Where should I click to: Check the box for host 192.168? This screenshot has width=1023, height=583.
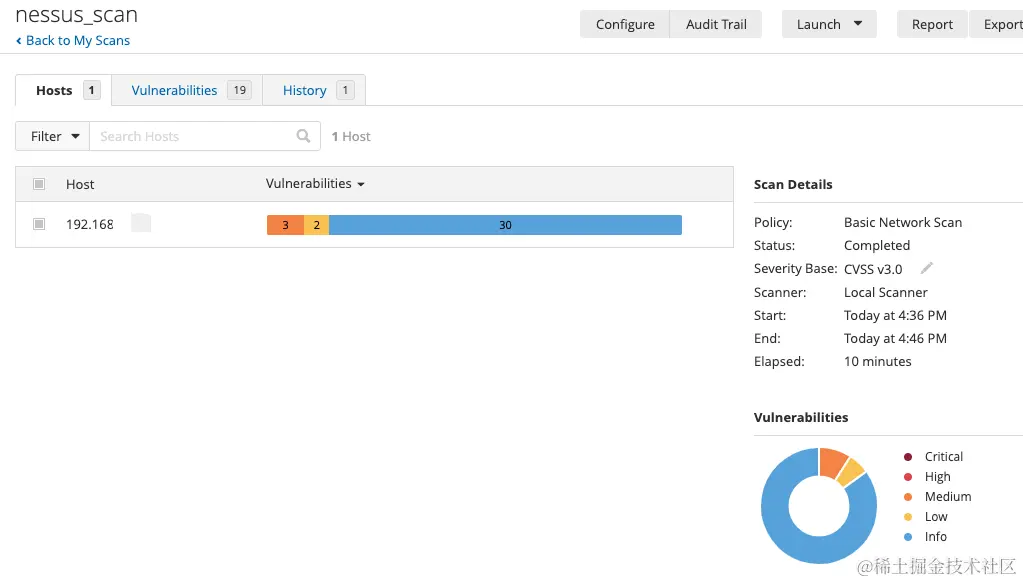tap(39, 224)
